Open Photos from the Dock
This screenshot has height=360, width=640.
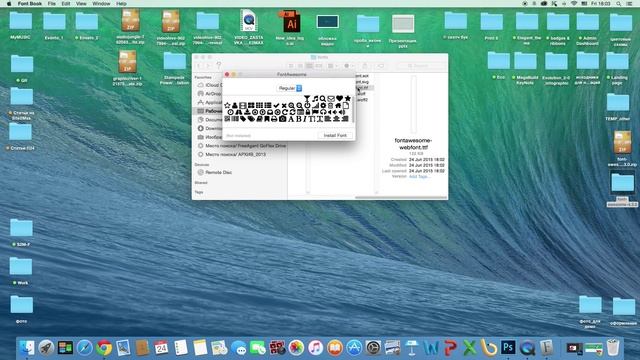[x=296, y=348]
